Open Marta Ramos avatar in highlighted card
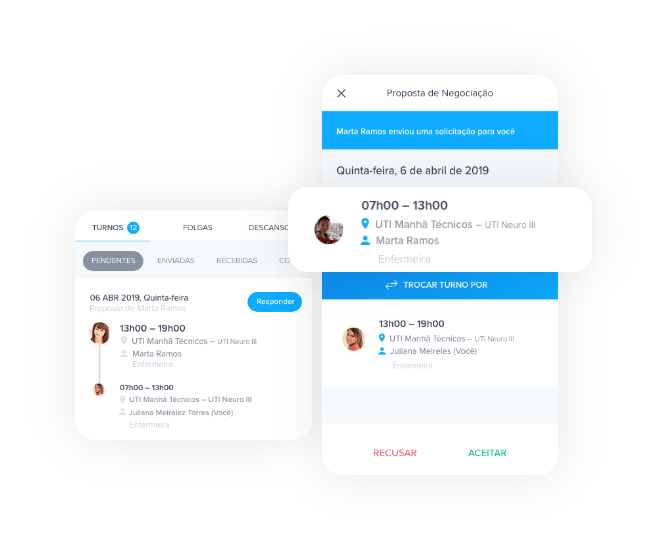The image size is (667, 550). click(328, 230)
